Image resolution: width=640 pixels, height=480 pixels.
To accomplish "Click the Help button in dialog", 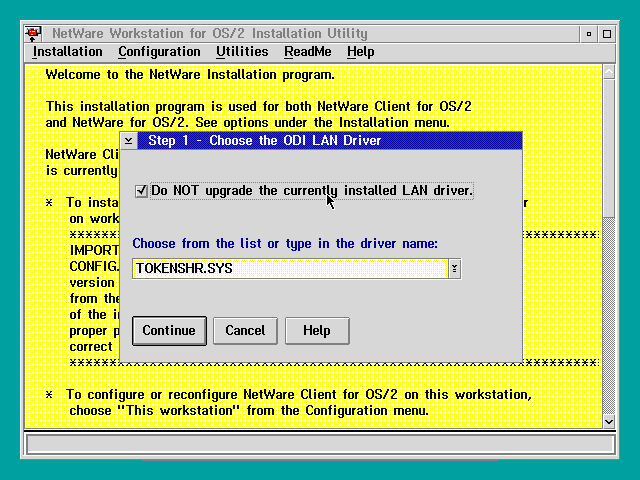I will click(317, 331).
